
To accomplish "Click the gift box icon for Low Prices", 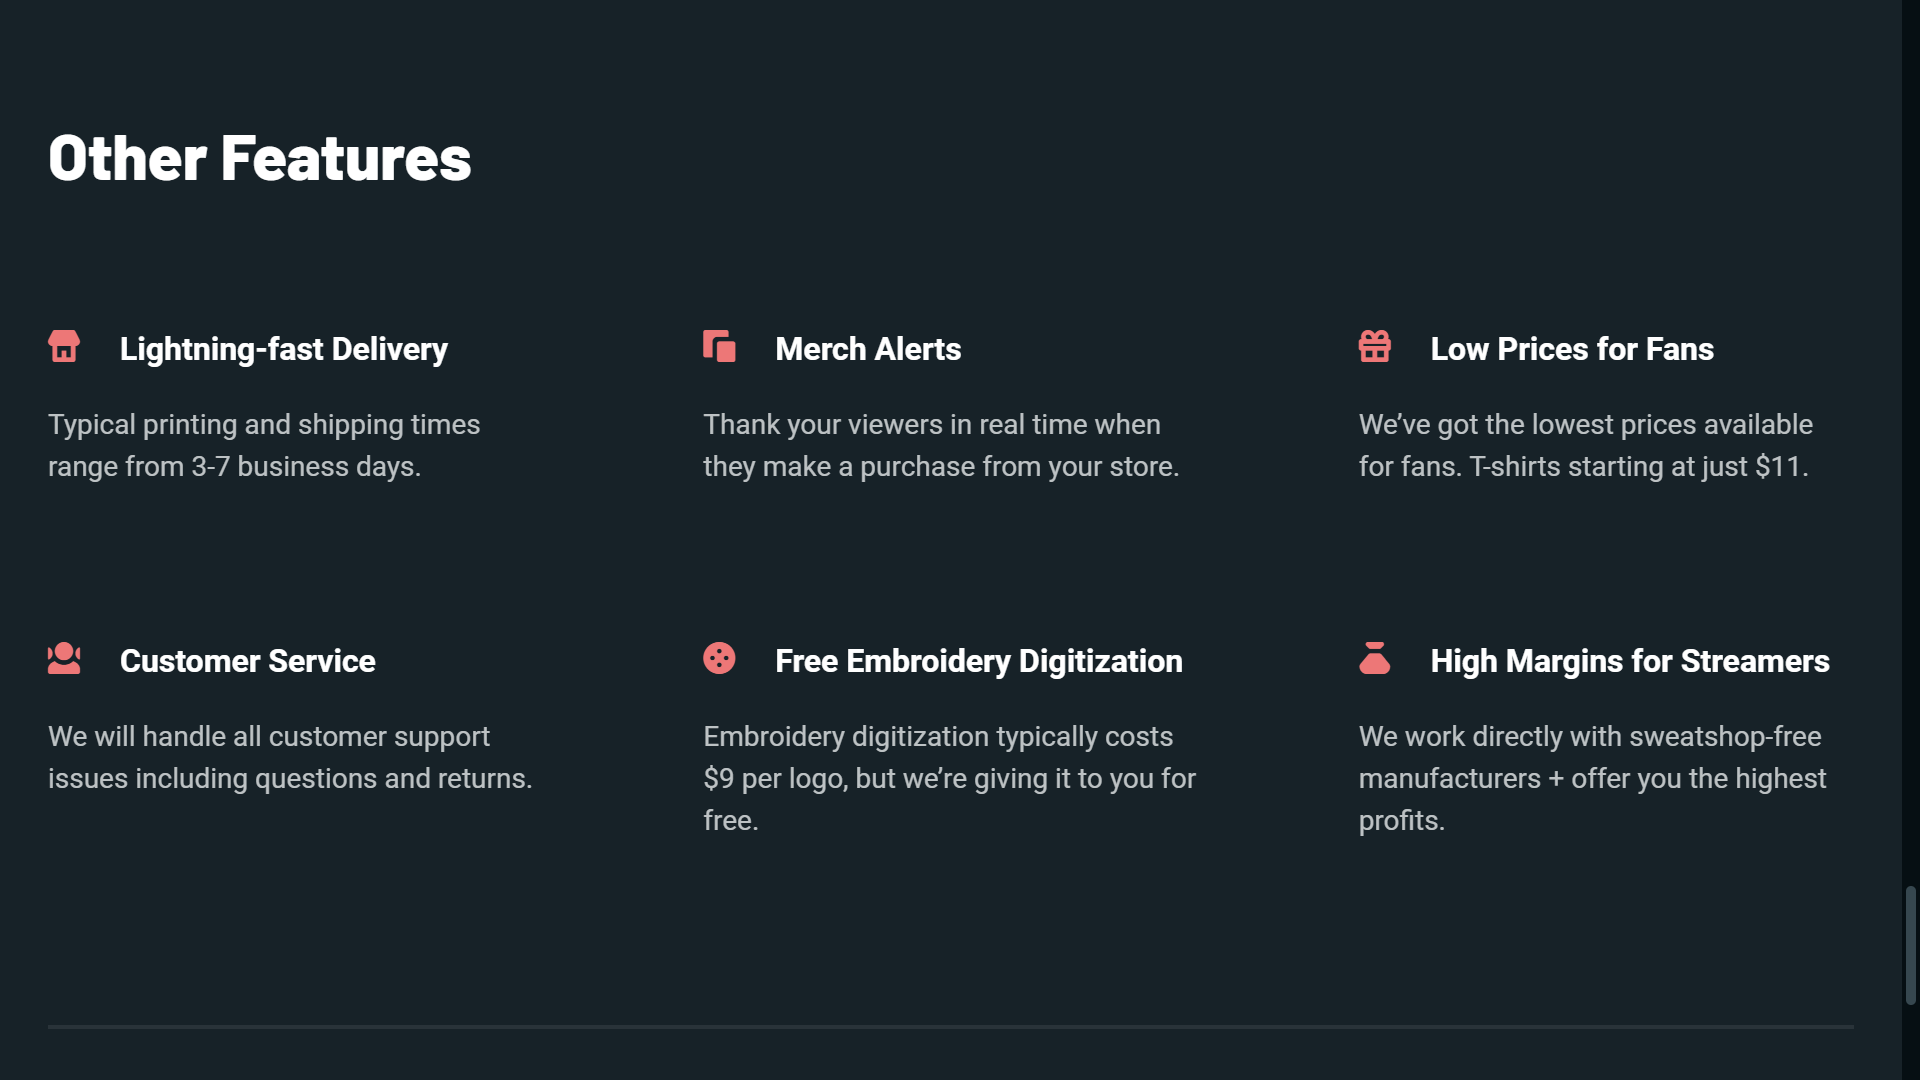I will [1375, 346].
